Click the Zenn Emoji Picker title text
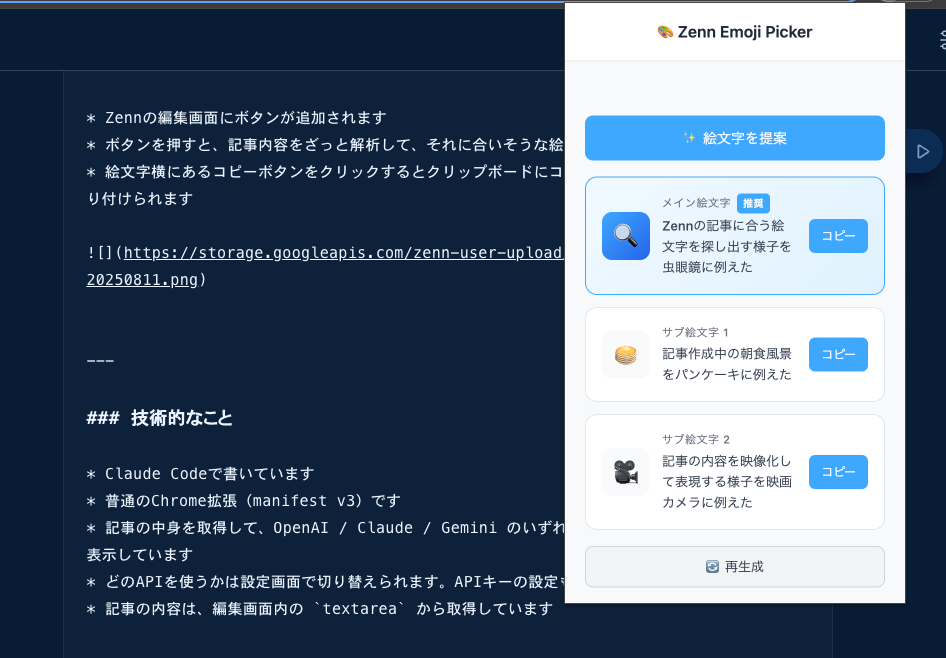The width and height of the screenshot is (946, 658). click(x=745, y=32)
